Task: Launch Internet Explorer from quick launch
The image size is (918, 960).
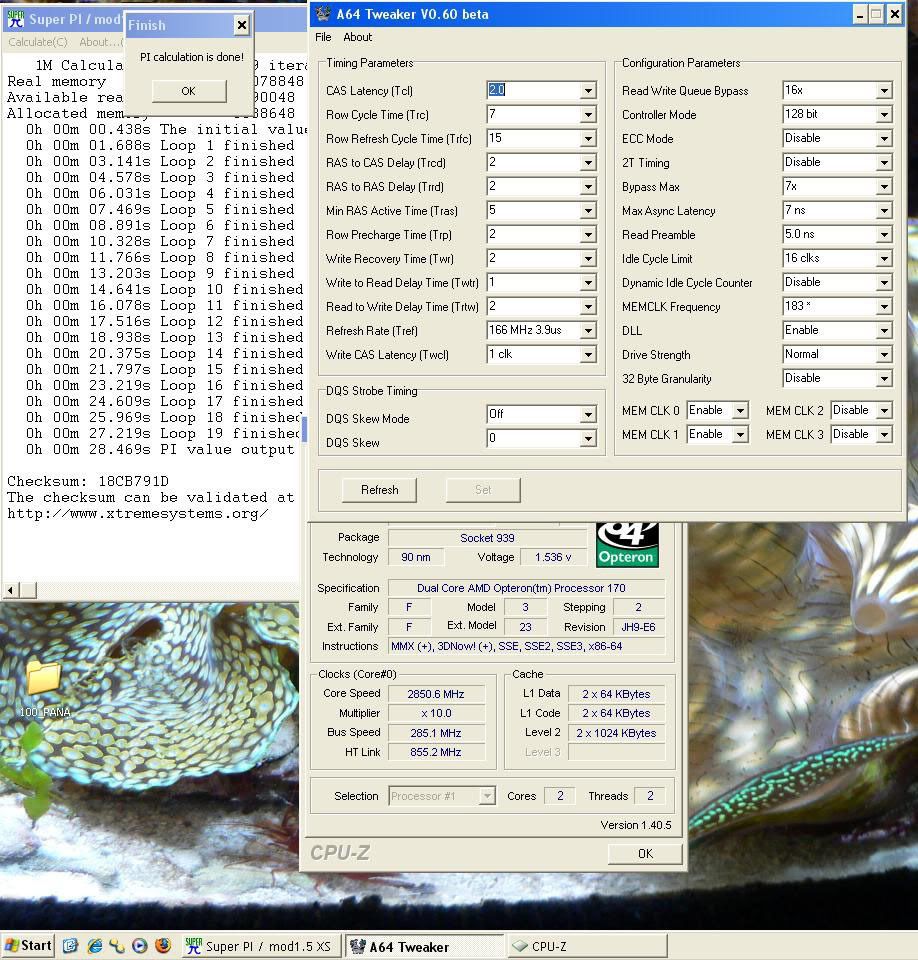Action: tap(94, 945)
